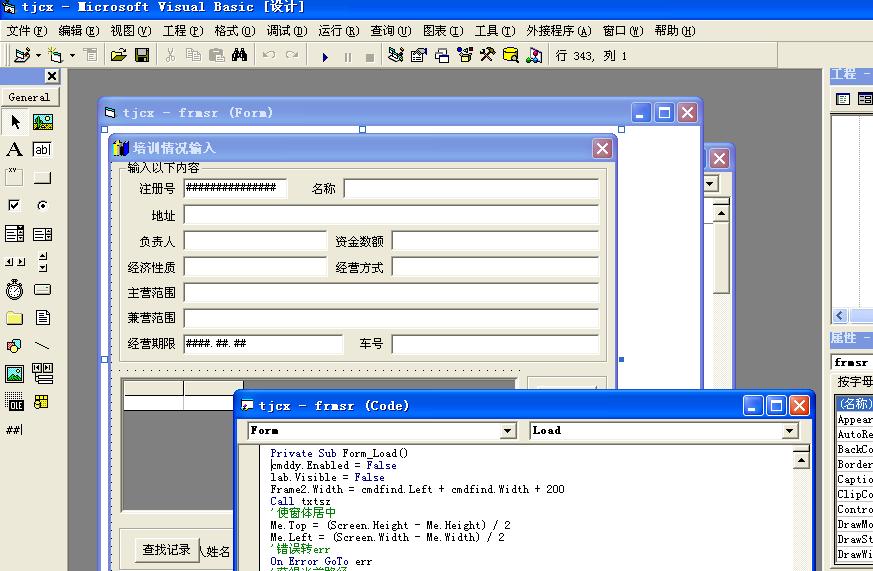The image size is (873, 571).
Task: Click Add Form toolbar icon
Action: point(56,55)
